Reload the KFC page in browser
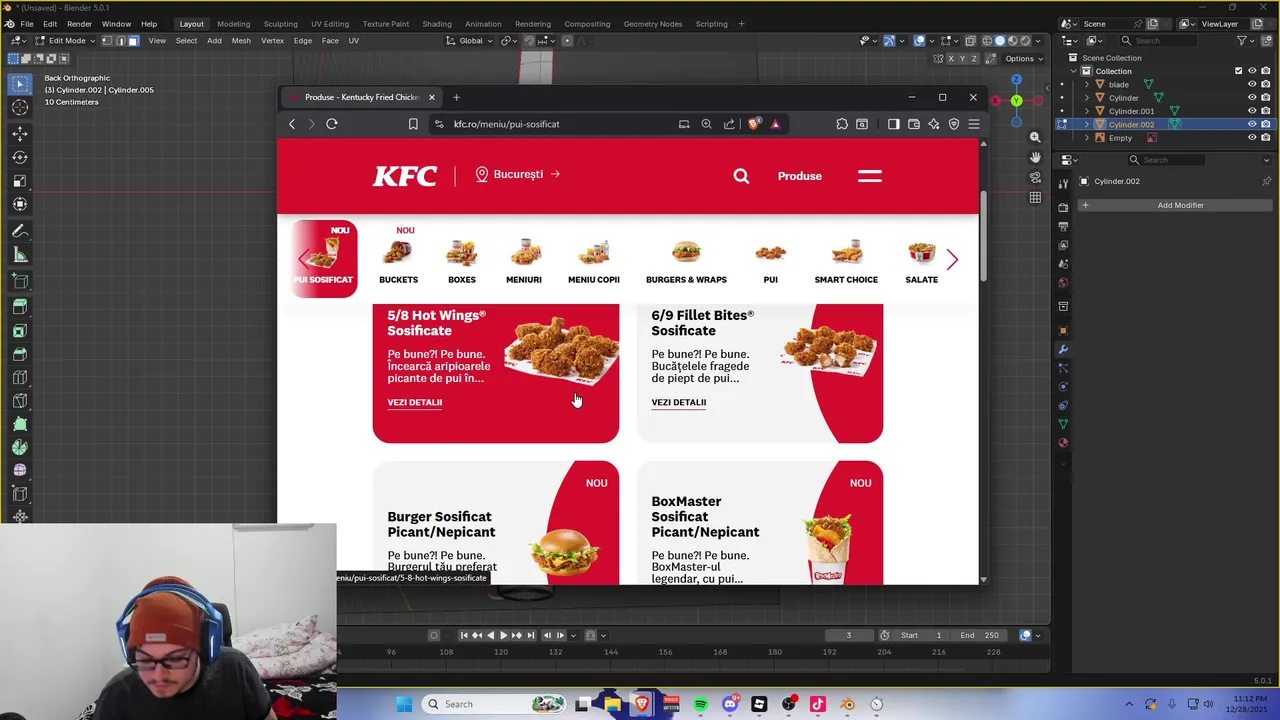The width and height of the screenshot is (1280, 720). [x=332, y=124]
